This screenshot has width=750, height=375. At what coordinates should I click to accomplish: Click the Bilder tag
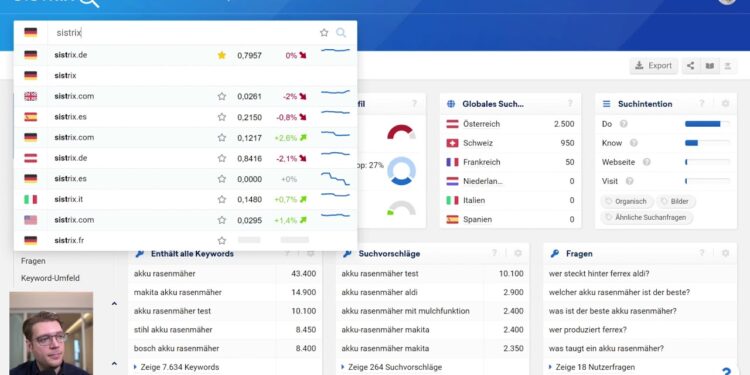[x=675, y=201]
